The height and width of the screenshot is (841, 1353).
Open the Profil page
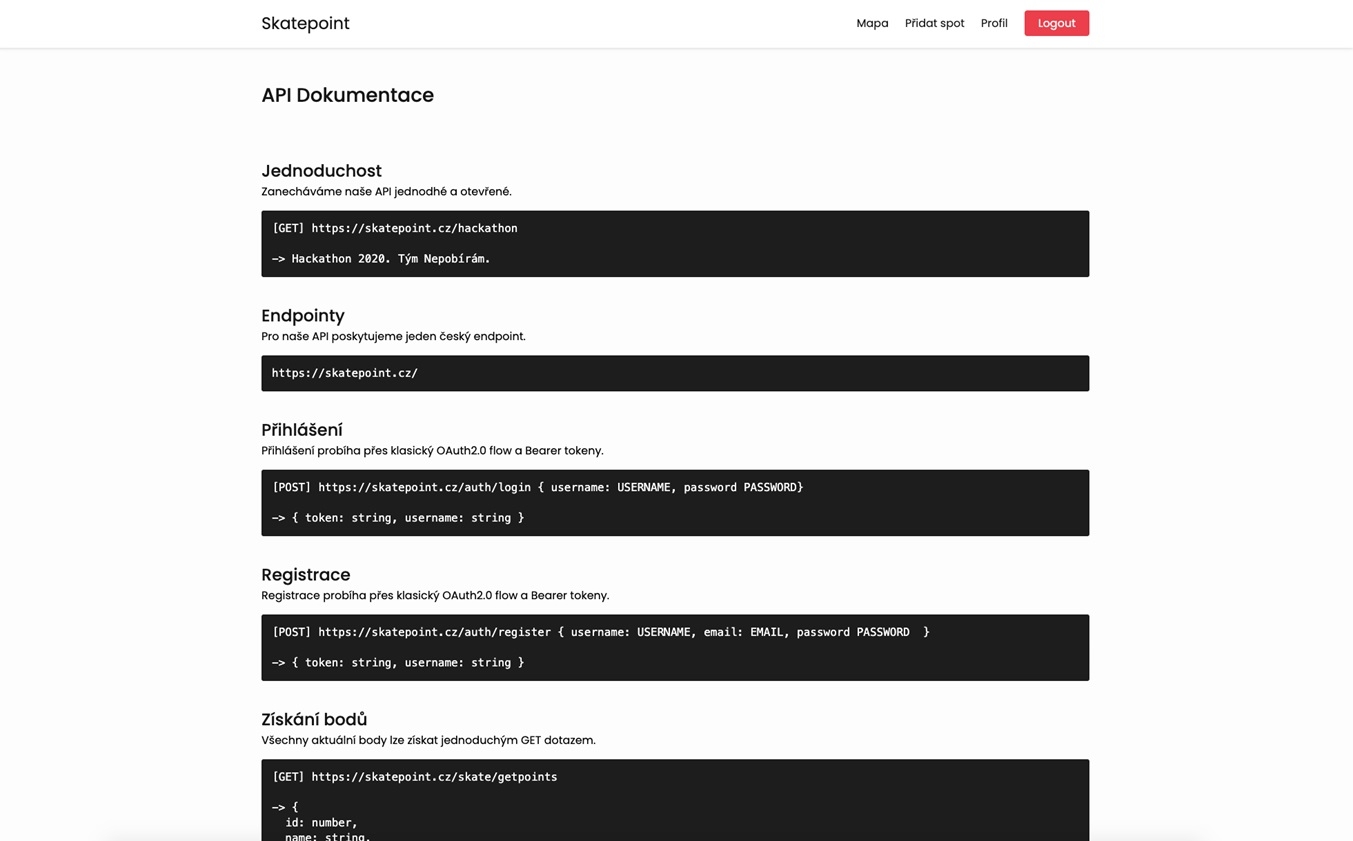click(x=994, y=23)
